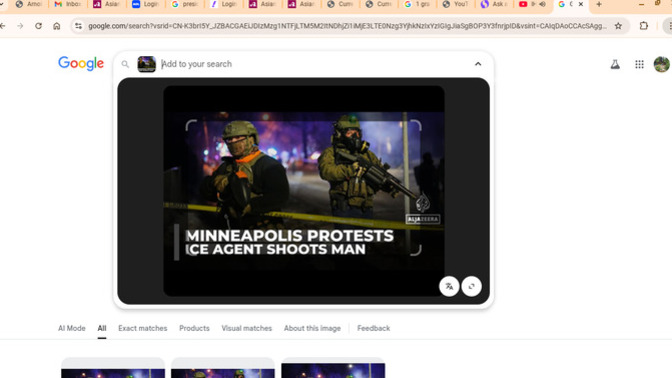Switch to the Gmail Inbox tab
The width and height of the screenshot is (672, 378).
(68, 4)
